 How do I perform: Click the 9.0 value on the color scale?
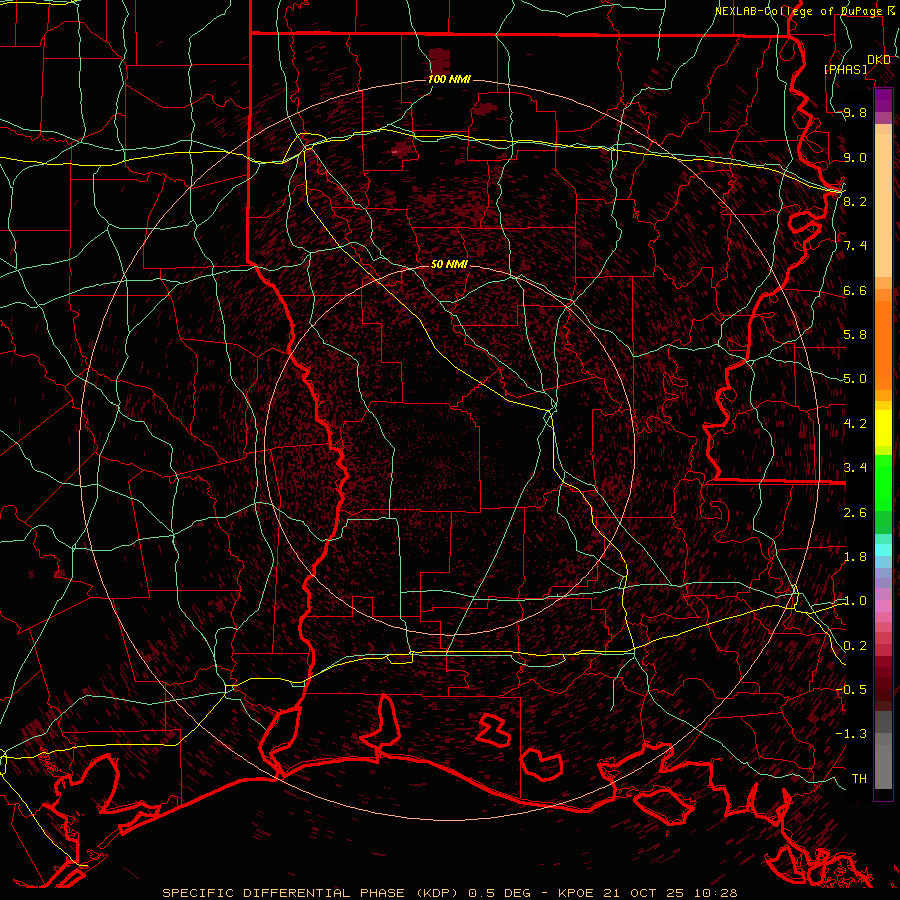(x=855, y=157)
